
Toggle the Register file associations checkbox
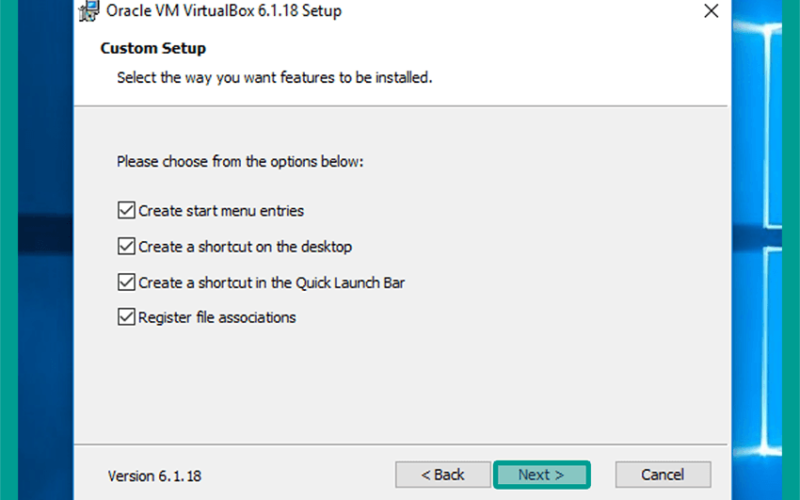tap(126, 317)
